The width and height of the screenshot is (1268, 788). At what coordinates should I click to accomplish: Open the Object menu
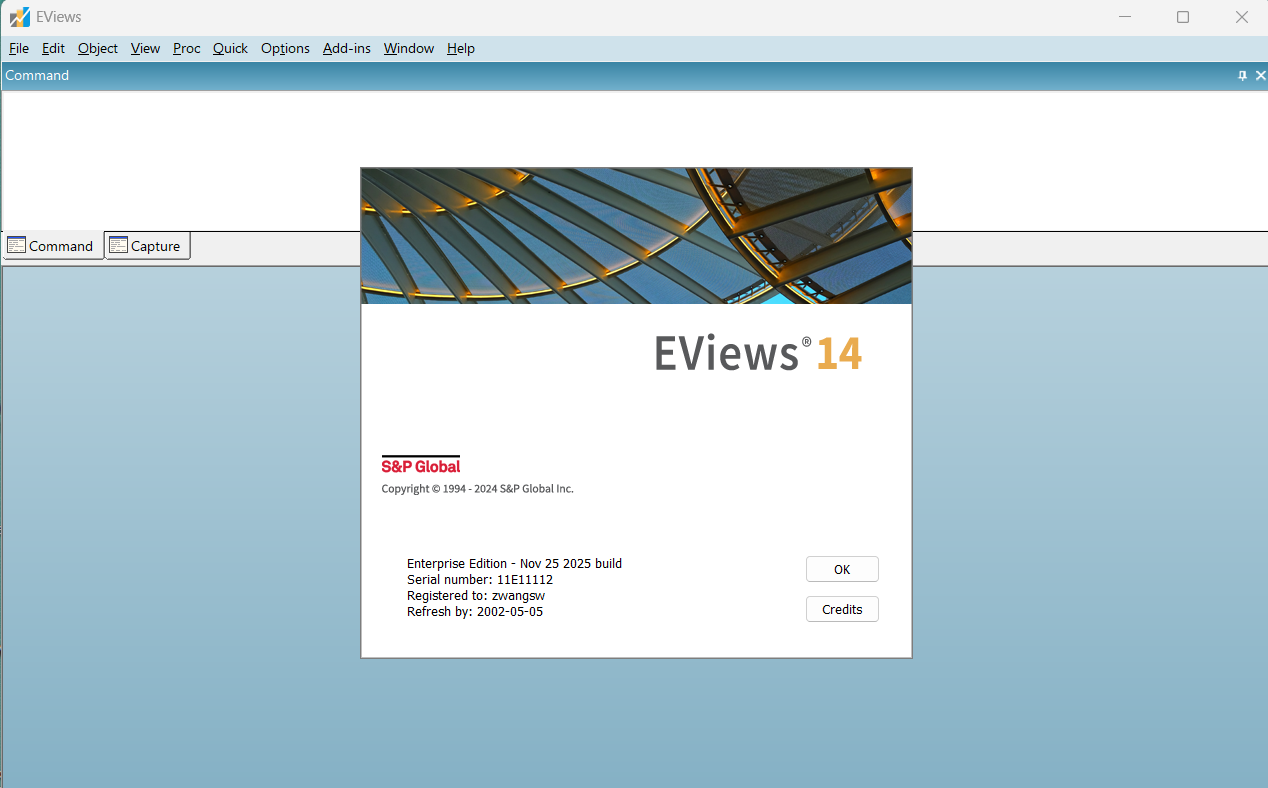point(98,48)
